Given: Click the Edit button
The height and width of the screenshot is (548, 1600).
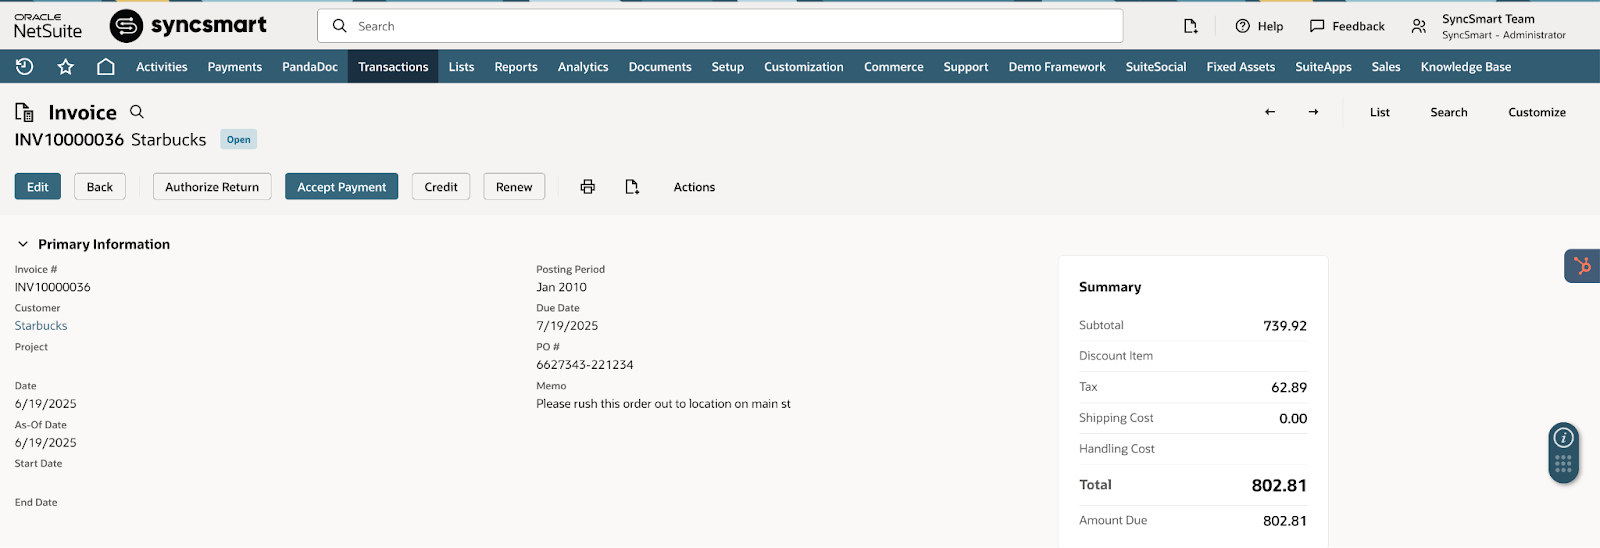Looking at the screenshot, I should (38, 187).
